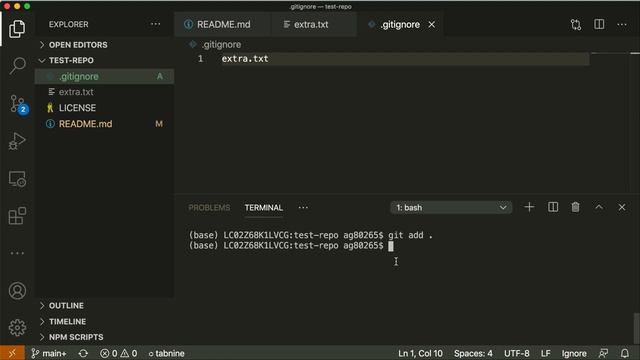Open the Search view icon

17,66
